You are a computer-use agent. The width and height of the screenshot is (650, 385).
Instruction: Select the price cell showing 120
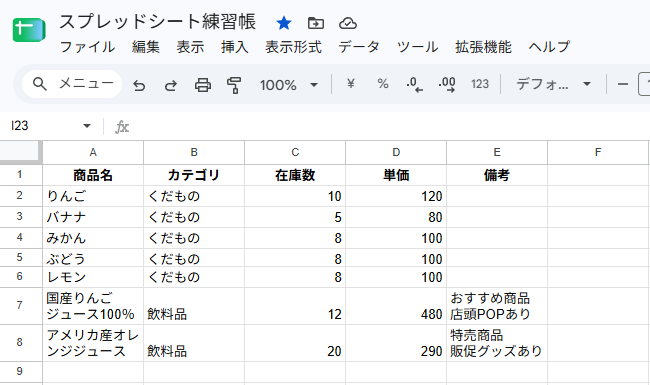396,196
